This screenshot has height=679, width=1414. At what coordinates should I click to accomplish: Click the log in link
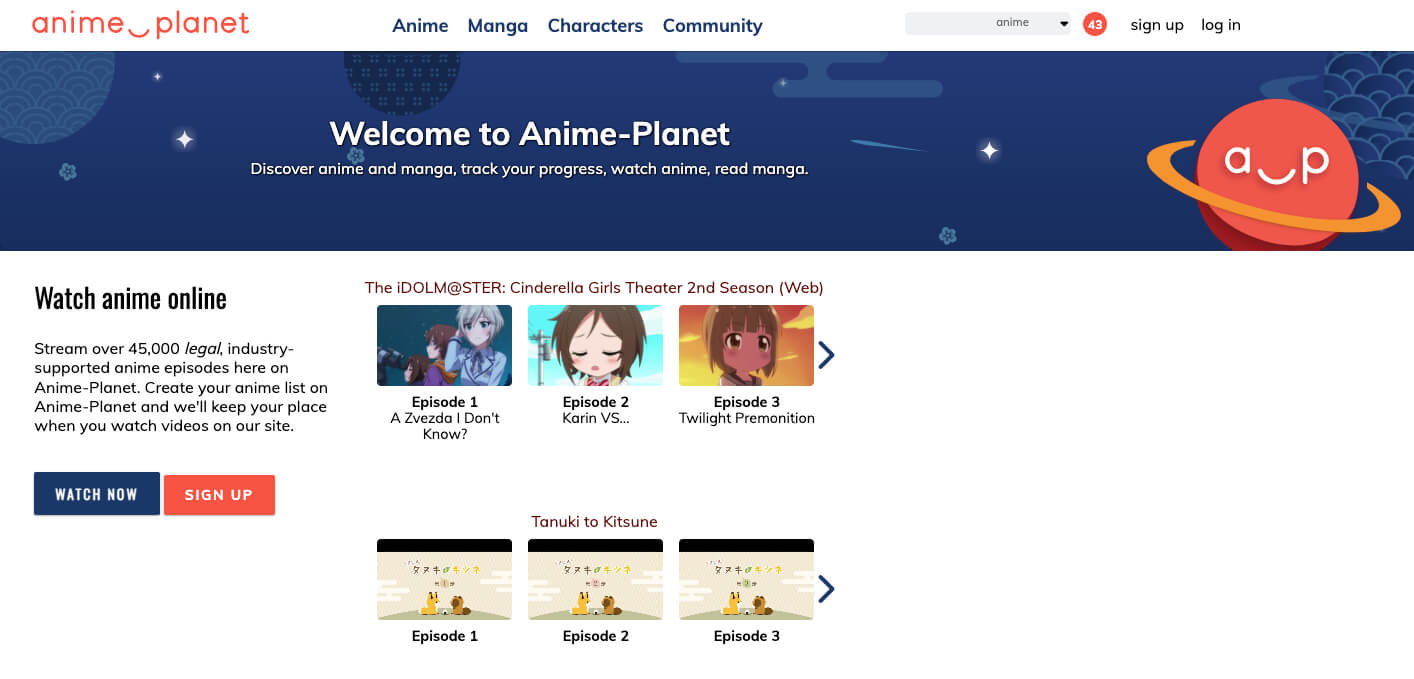[x=1220, y=25]
